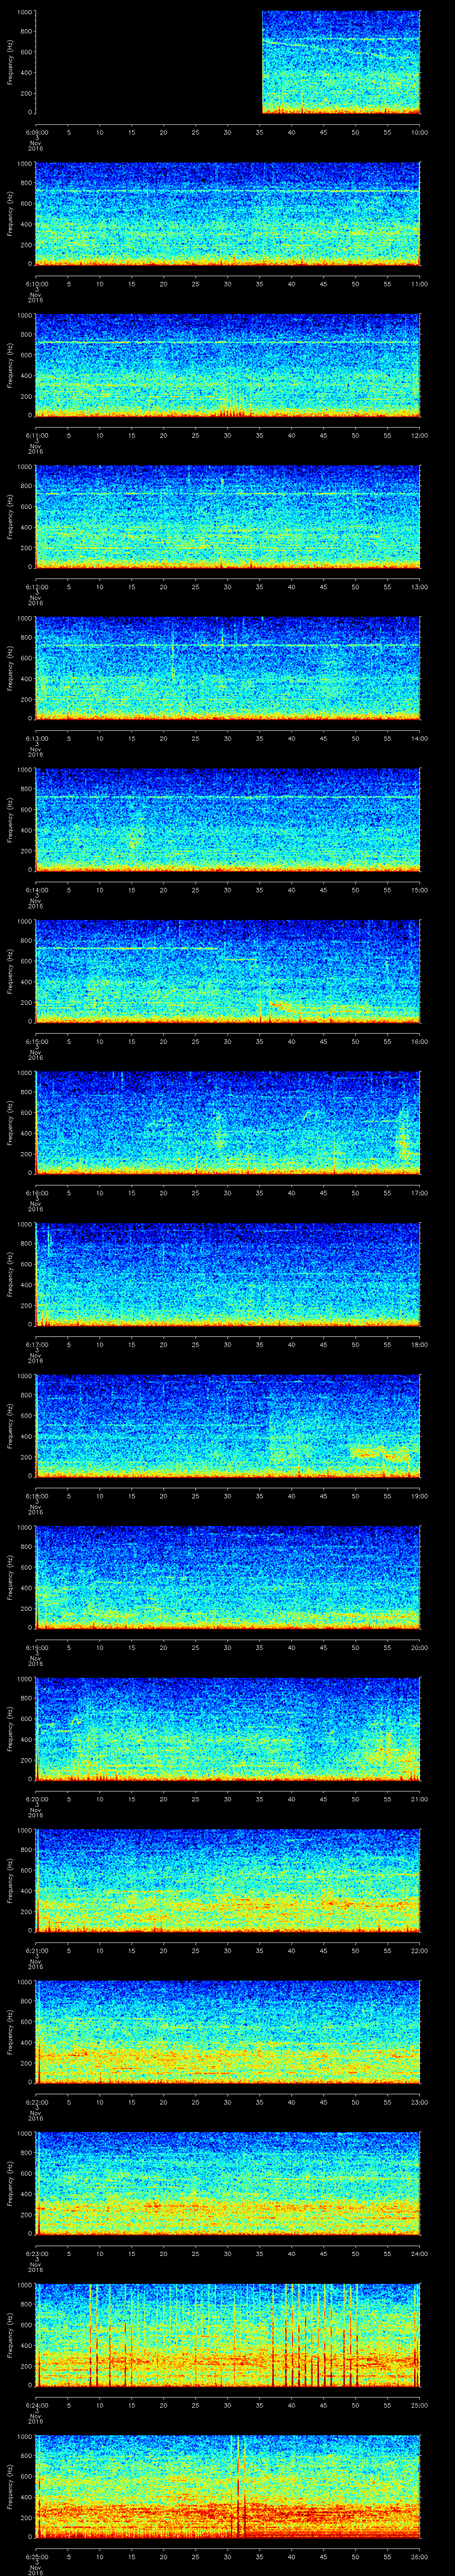Click the 10:00 end-of-axis label

pyautogui.click(x=419, y=132)
